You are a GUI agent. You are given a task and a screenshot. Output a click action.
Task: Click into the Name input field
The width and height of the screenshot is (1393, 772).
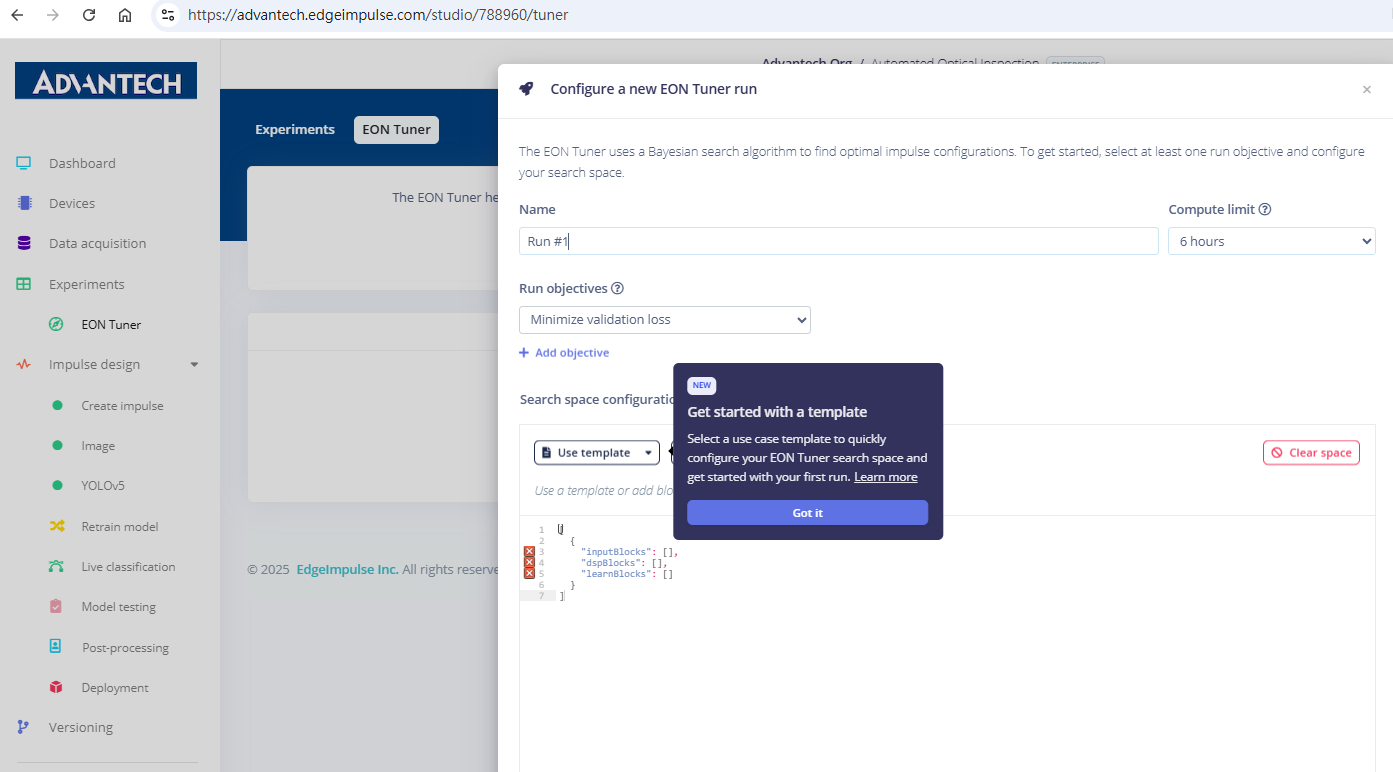click(x=838, y=241)
